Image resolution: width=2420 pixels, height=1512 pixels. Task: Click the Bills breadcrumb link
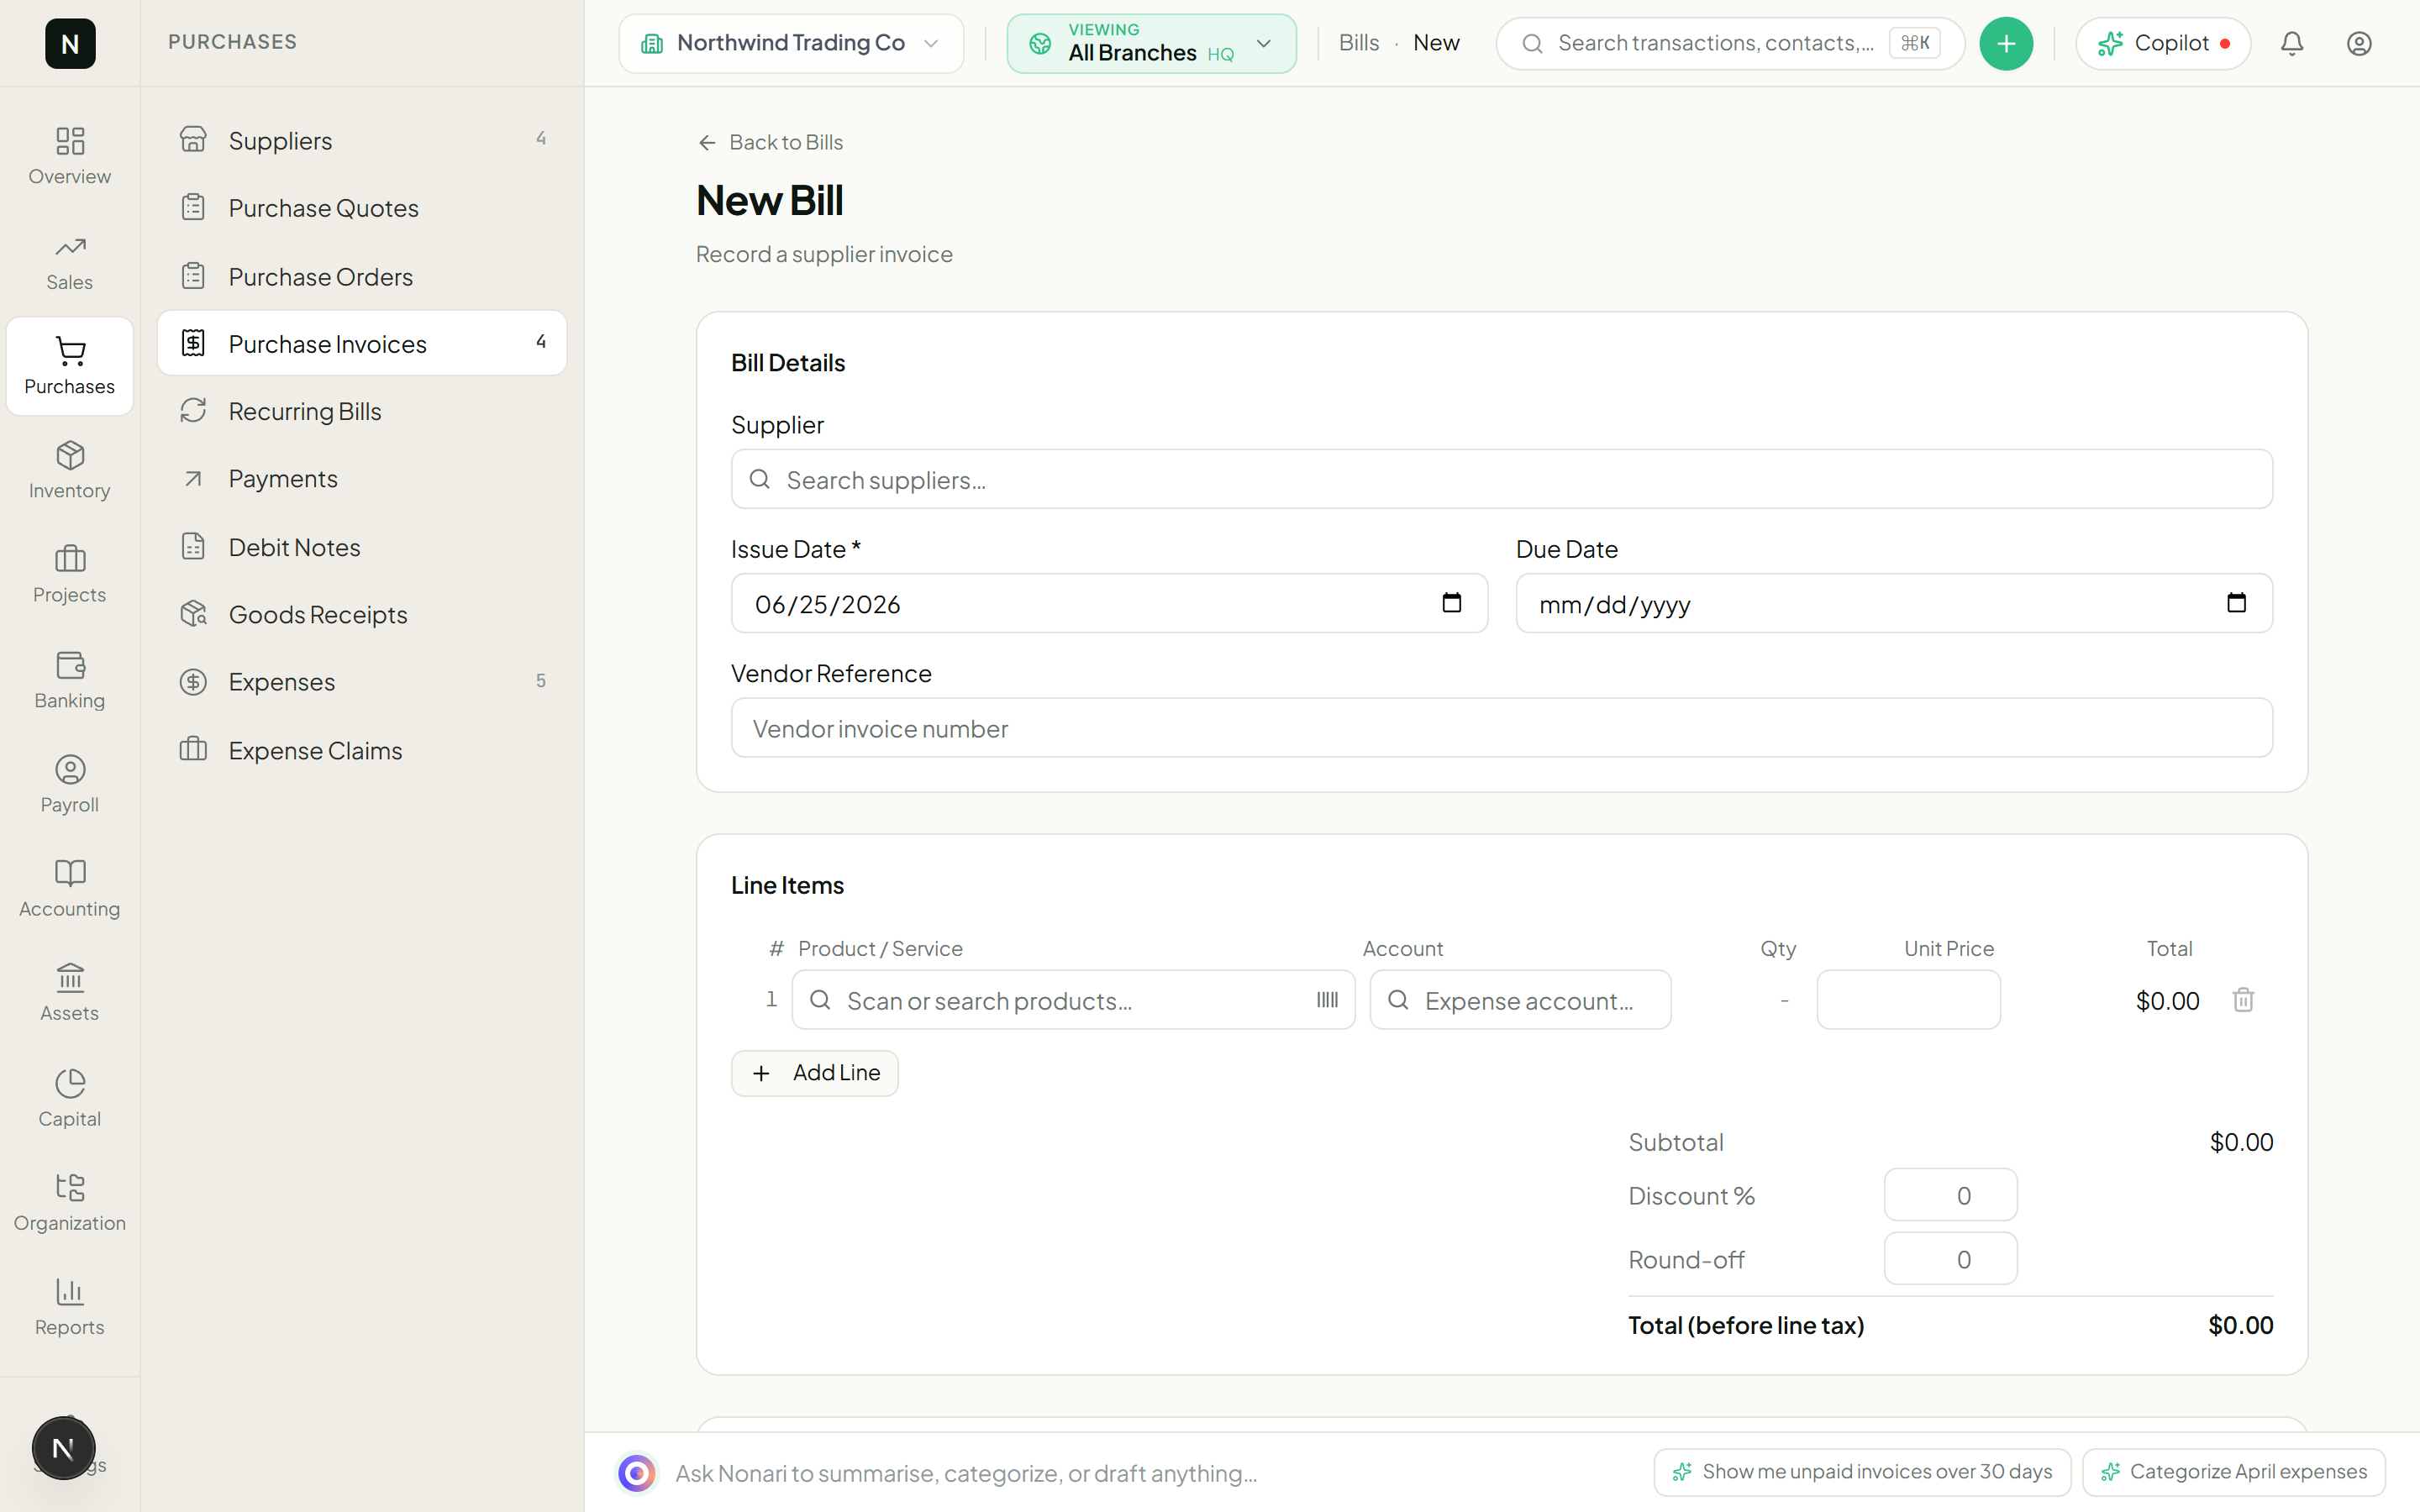[x=1358, y=43]
